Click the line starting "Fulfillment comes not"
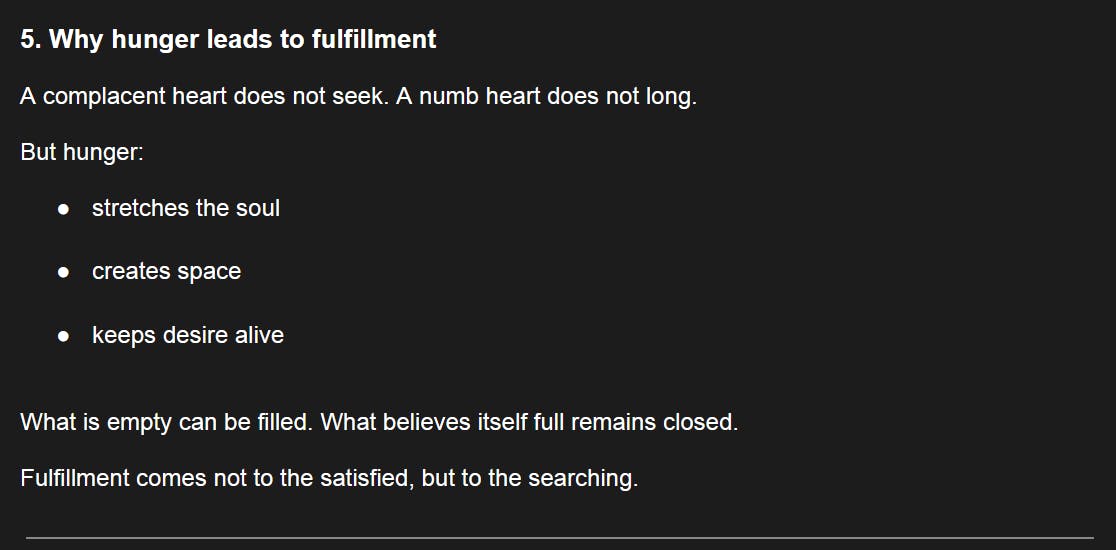The height and width of the screenshot is (550, 1116). coord(329,478)
